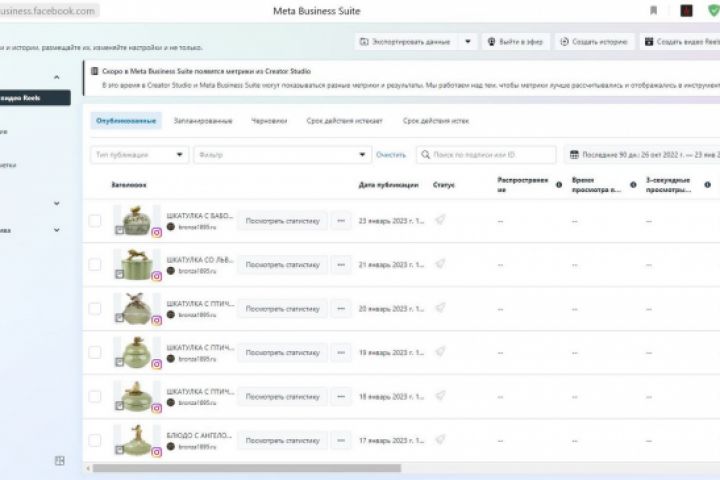
Task: Click the Instagram badge on БЛЮДО С АНГЕЛО row
Action: pyautogui.click(x=157, y=452)
